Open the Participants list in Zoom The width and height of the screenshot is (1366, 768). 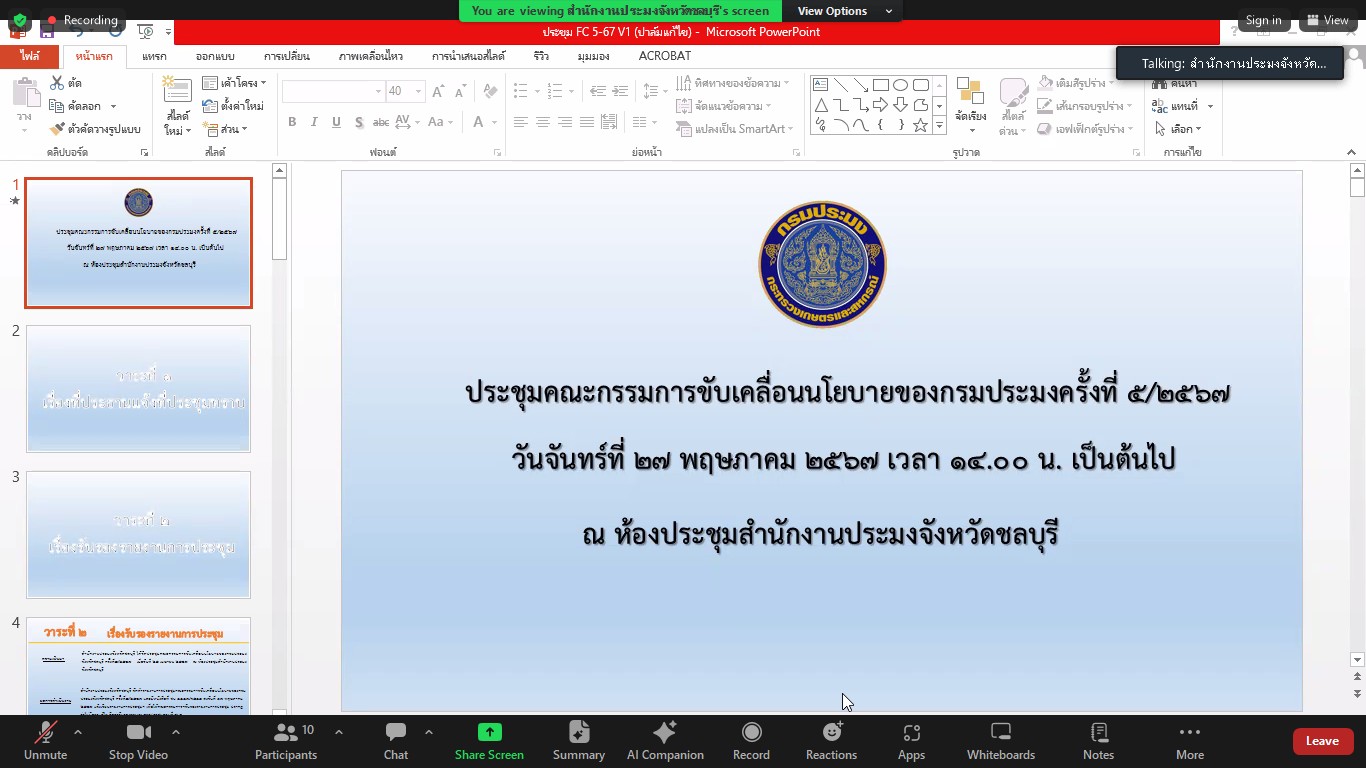click(286, 741)
